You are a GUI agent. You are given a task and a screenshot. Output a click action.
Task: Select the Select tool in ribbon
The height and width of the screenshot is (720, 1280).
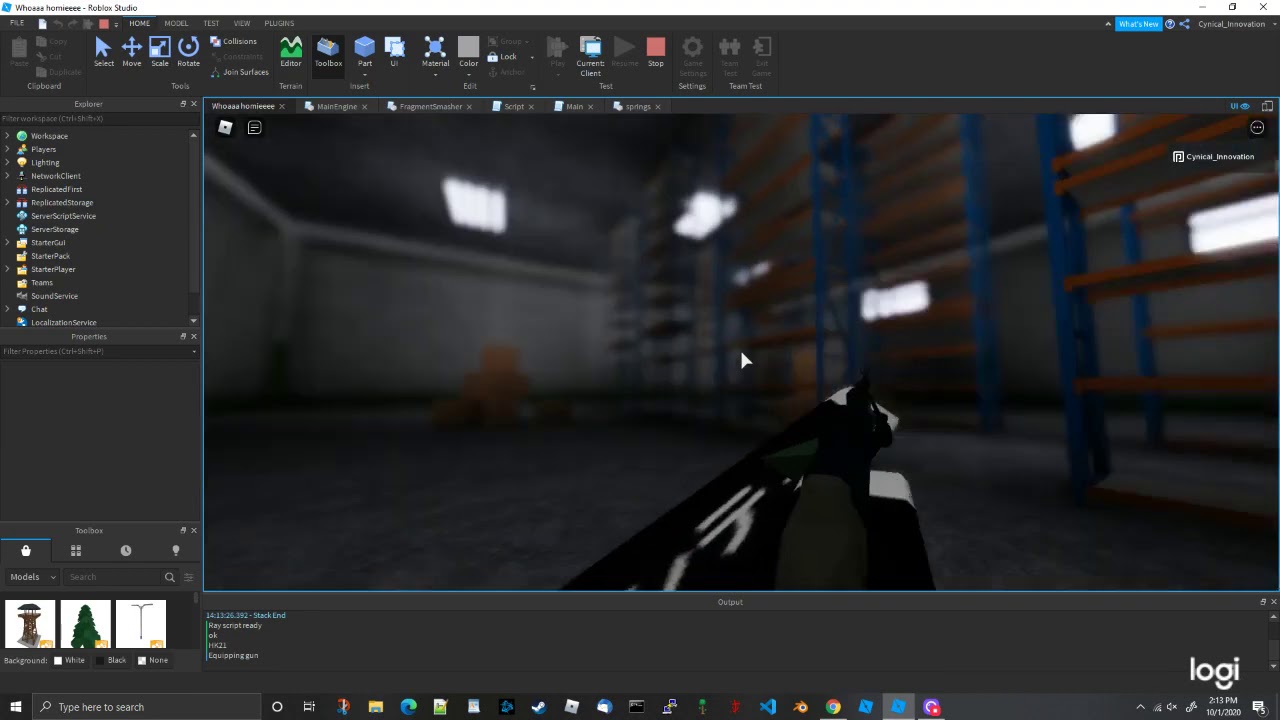(103, 52)
